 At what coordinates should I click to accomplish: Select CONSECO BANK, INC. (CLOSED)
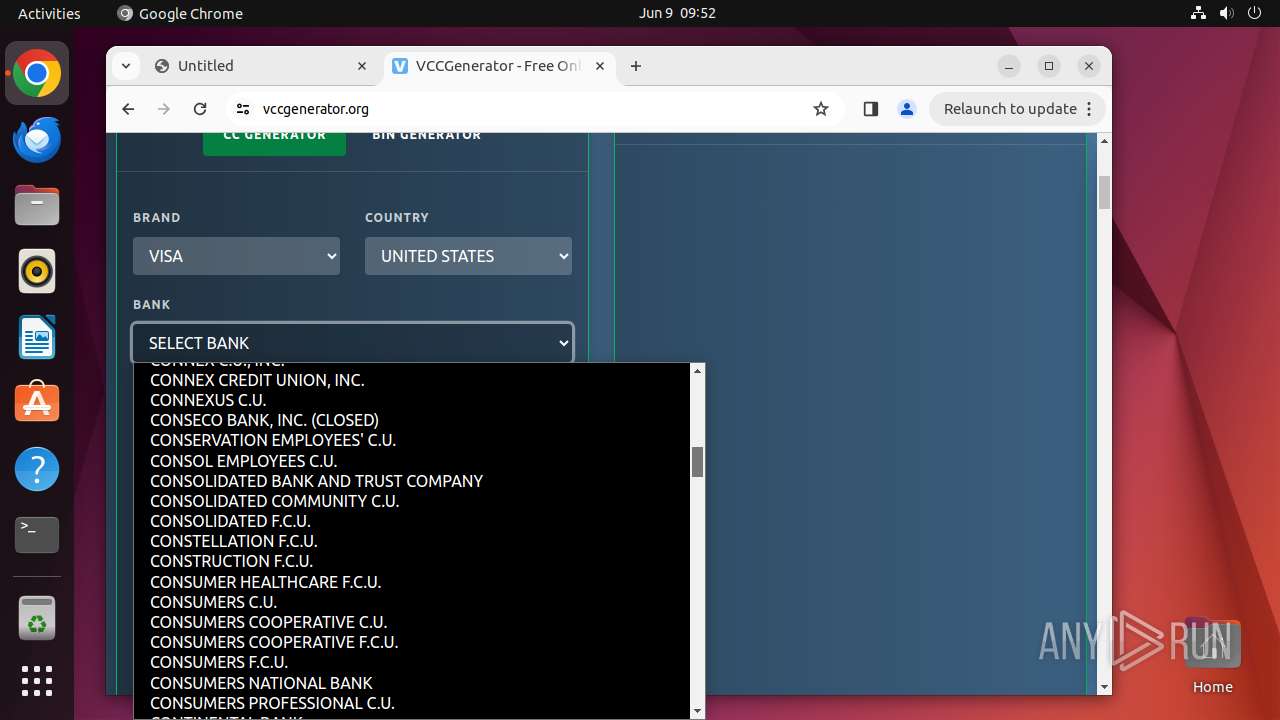(412, 420)
